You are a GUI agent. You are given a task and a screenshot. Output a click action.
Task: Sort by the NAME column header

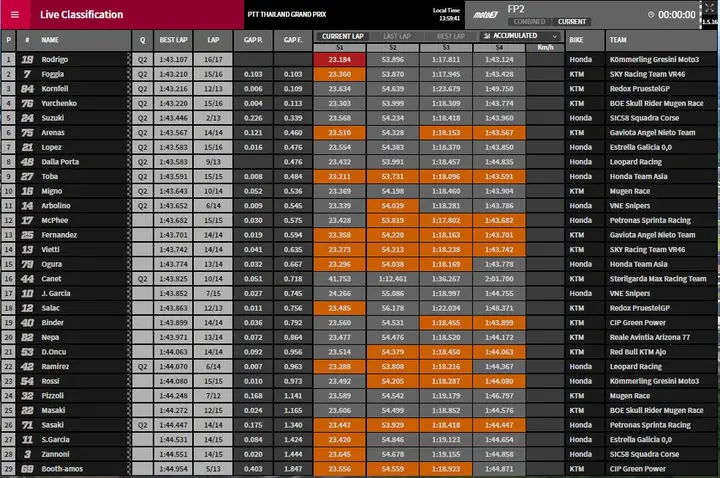74,40
